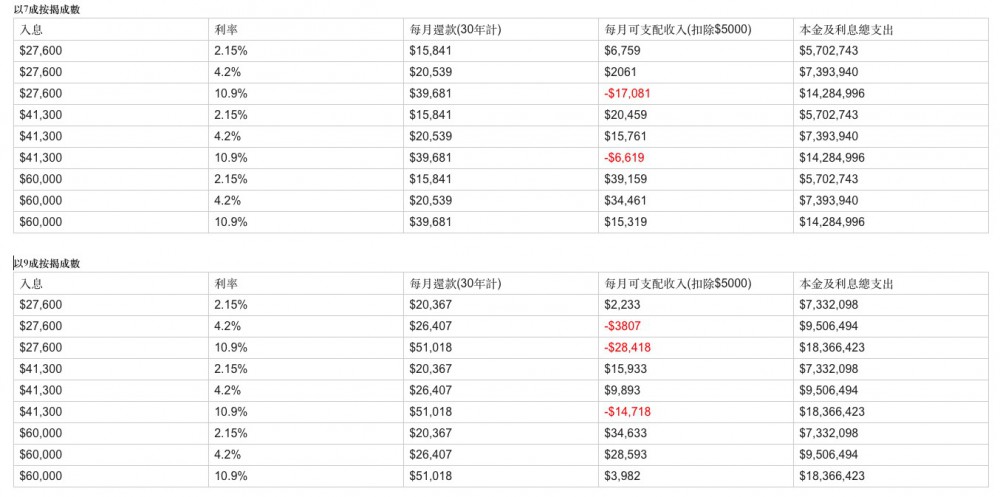This screenshot has width=1000, height=497.
Task: Click the 以7成按揭成數 table title
Action: coord(47,9)
